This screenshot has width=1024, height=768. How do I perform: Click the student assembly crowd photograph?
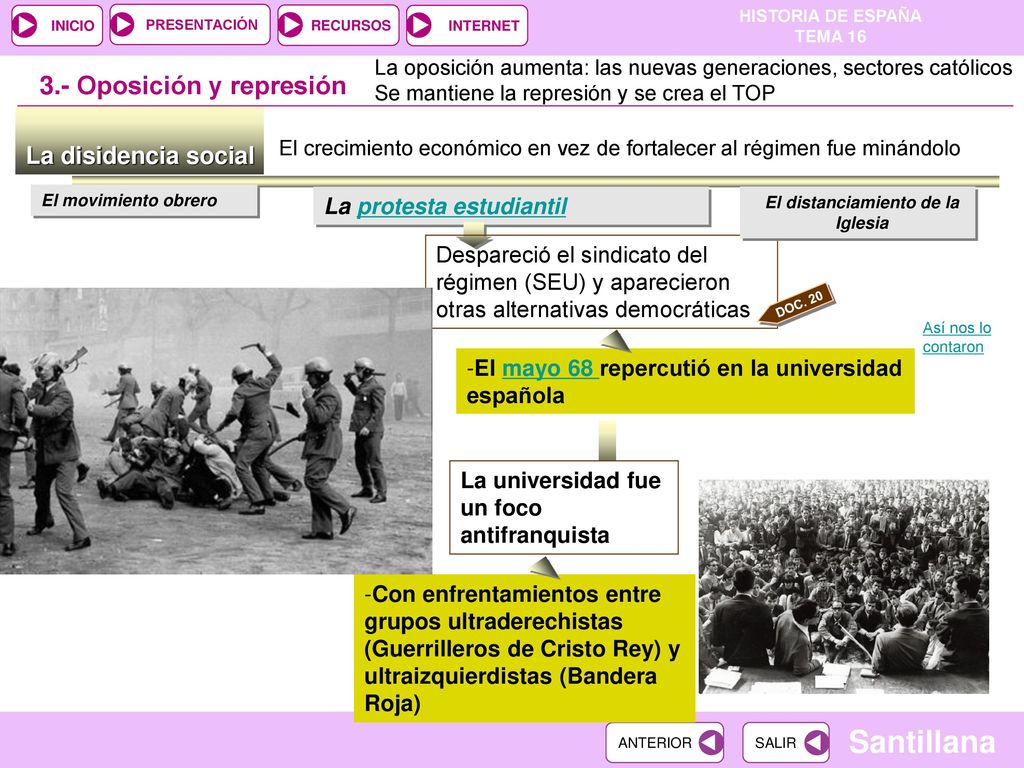[844, 586]
